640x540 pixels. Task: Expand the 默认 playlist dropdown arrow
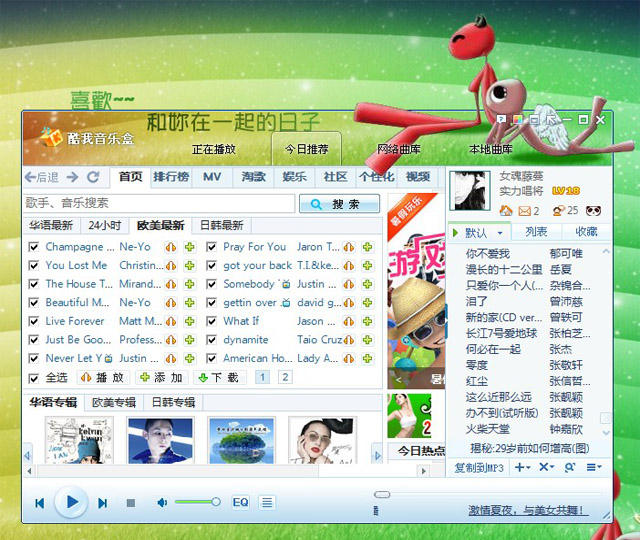(500, 233)
